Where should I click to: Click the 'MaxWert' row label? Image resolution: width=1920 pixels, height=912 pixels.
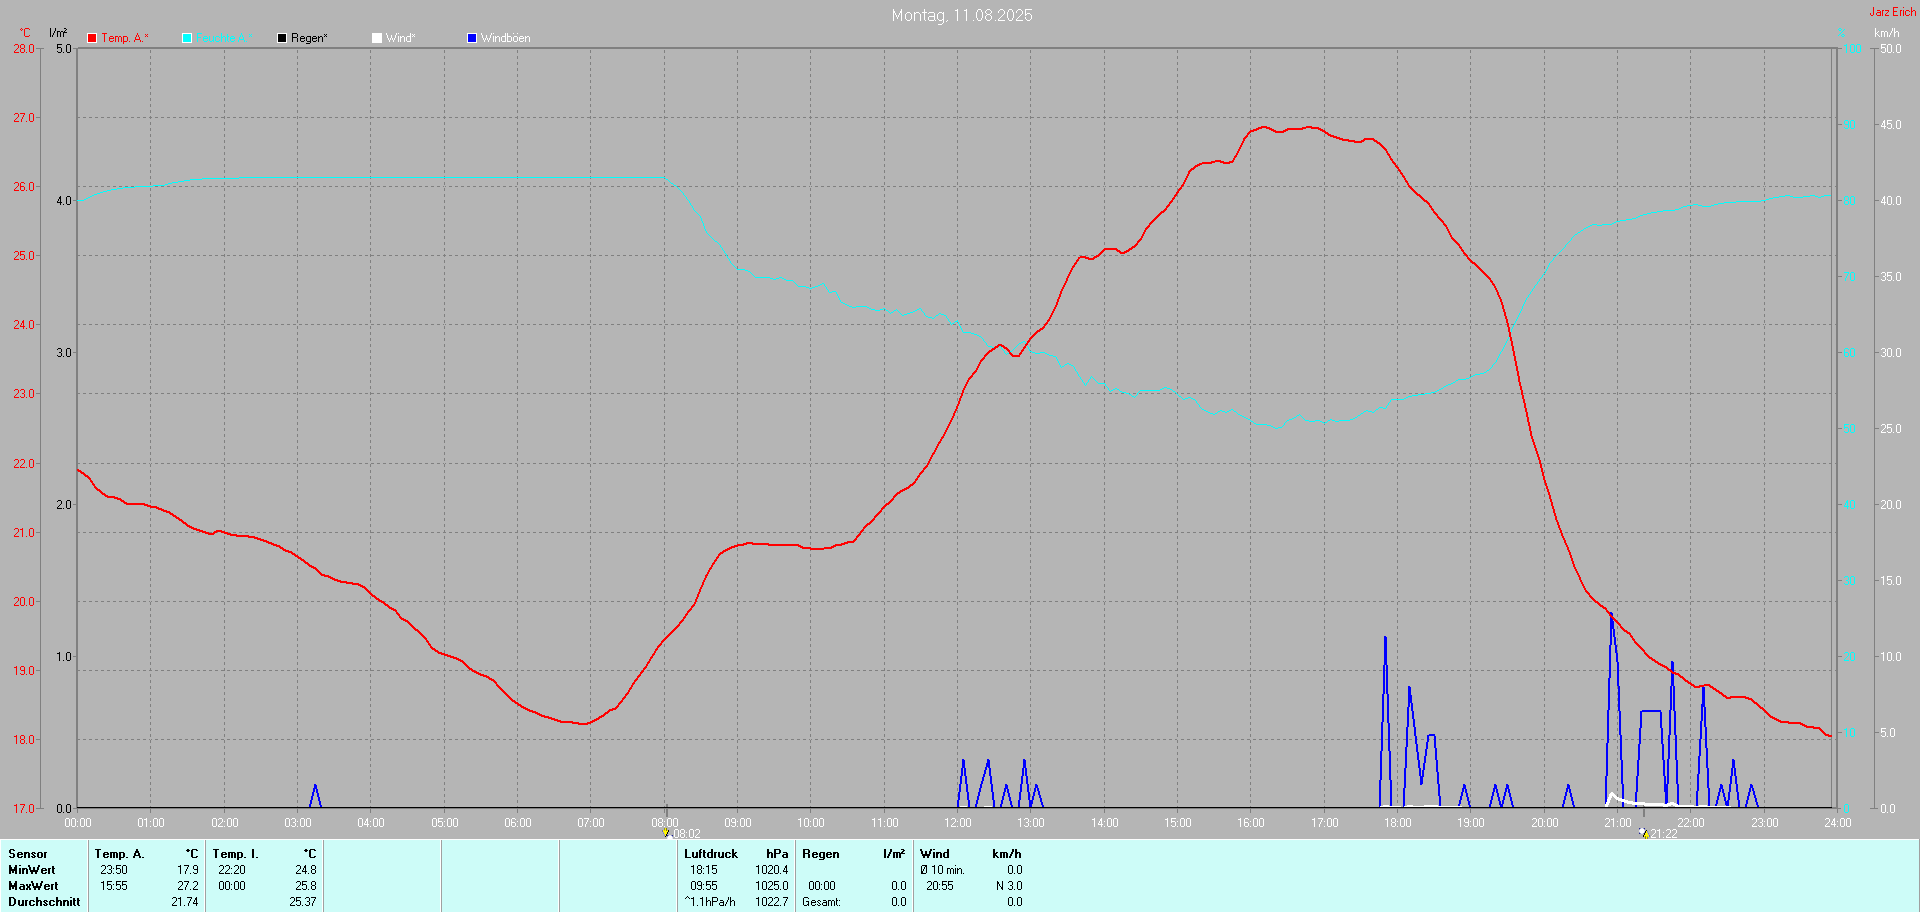point(33,886)
